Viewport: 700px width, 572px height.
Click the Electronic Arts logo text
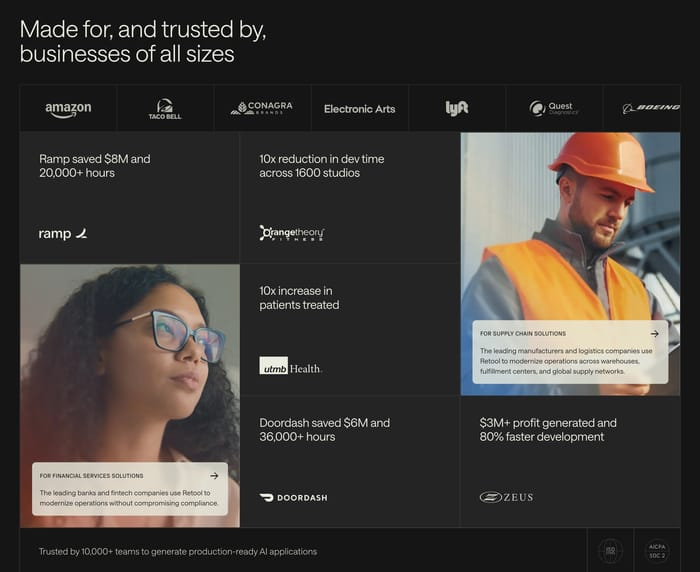[x=359, y=109]
